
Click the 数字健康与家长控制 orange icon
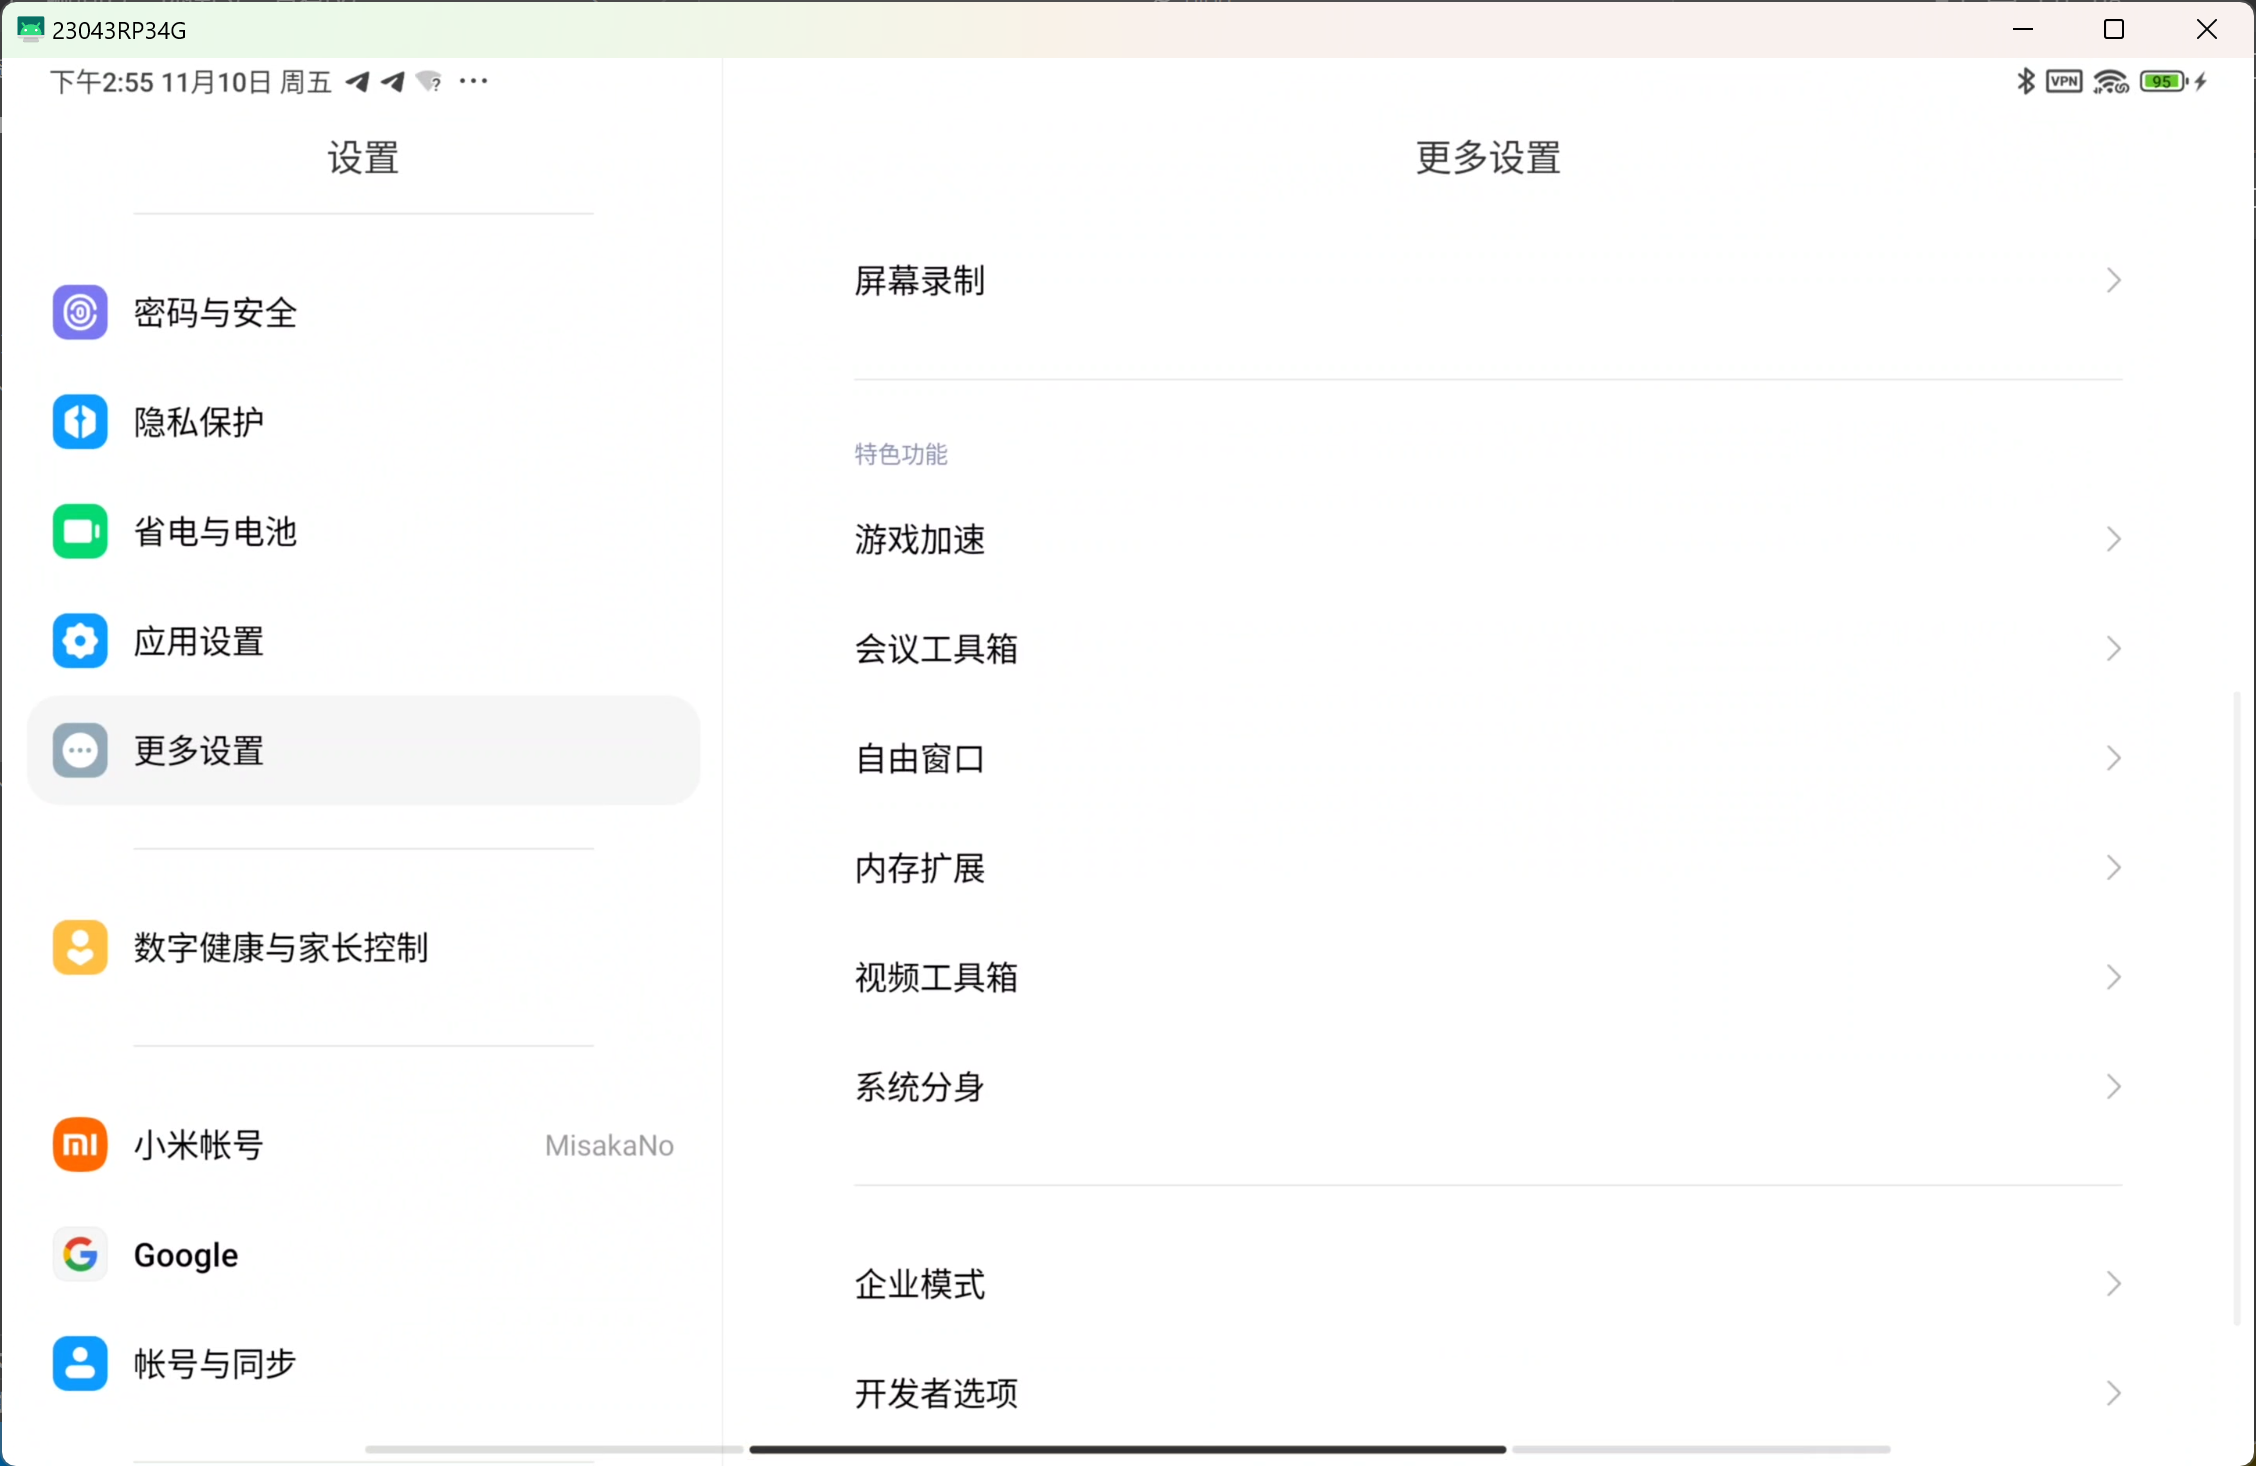80,946
